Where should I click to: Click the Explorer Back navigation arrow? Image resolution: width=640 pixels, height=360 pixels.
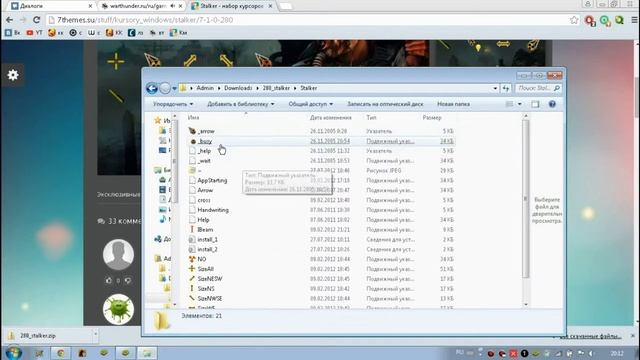pos(152,88)
